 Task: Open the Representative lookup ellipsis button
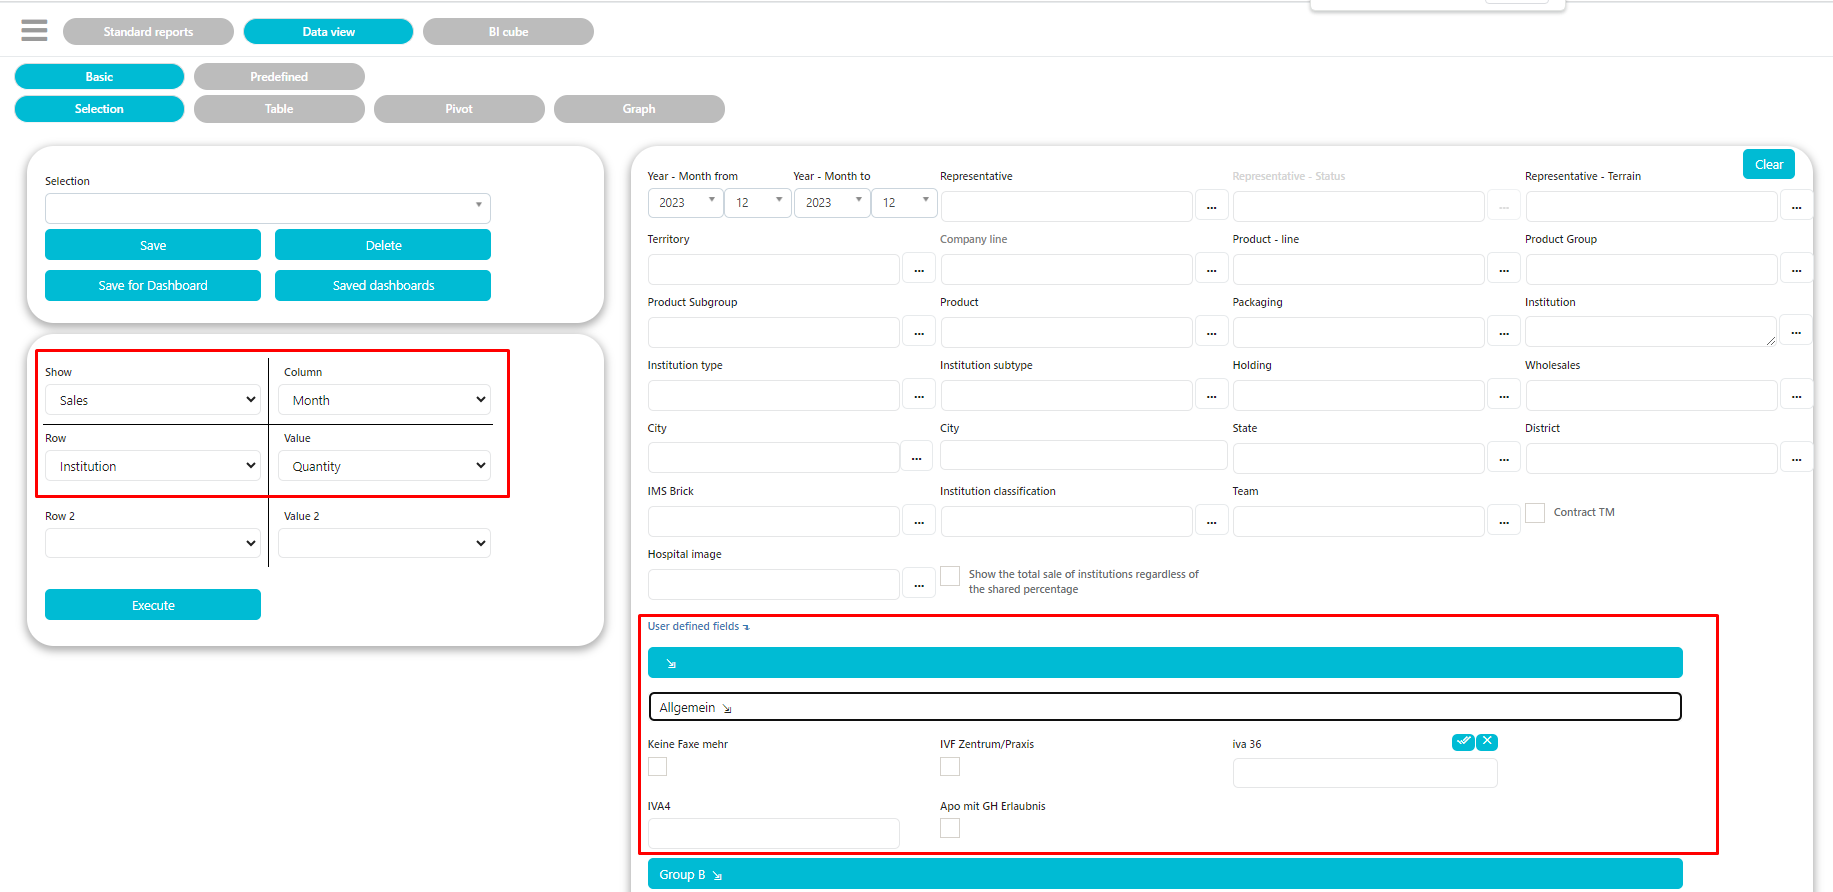(x=1211, y=206)
